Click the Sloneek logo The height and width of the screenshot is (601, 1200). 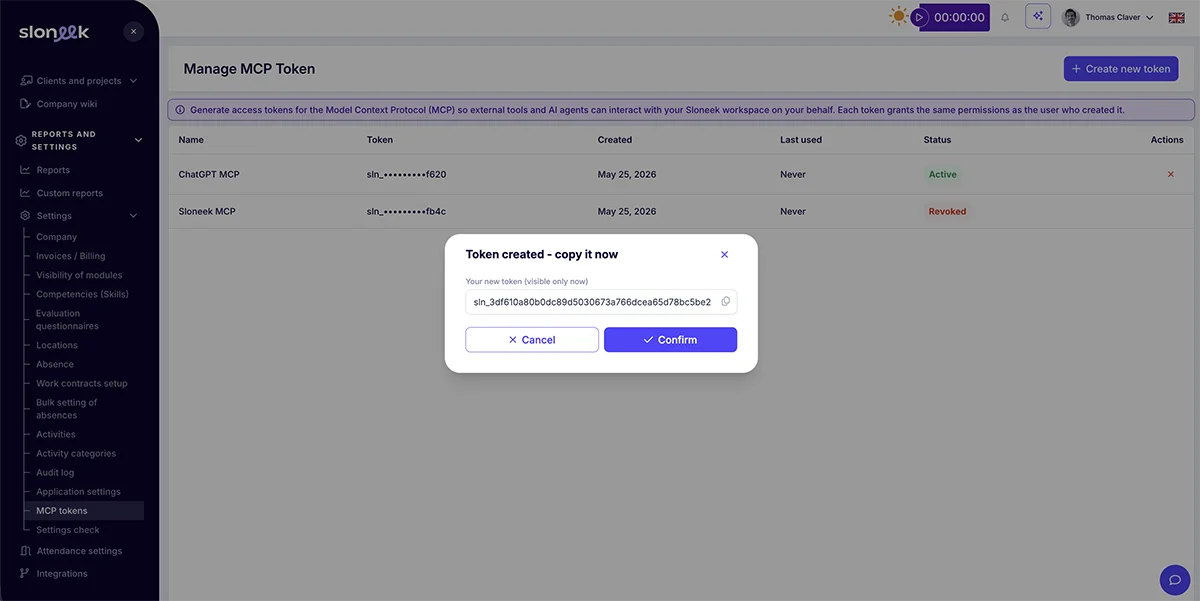[54, 33]
